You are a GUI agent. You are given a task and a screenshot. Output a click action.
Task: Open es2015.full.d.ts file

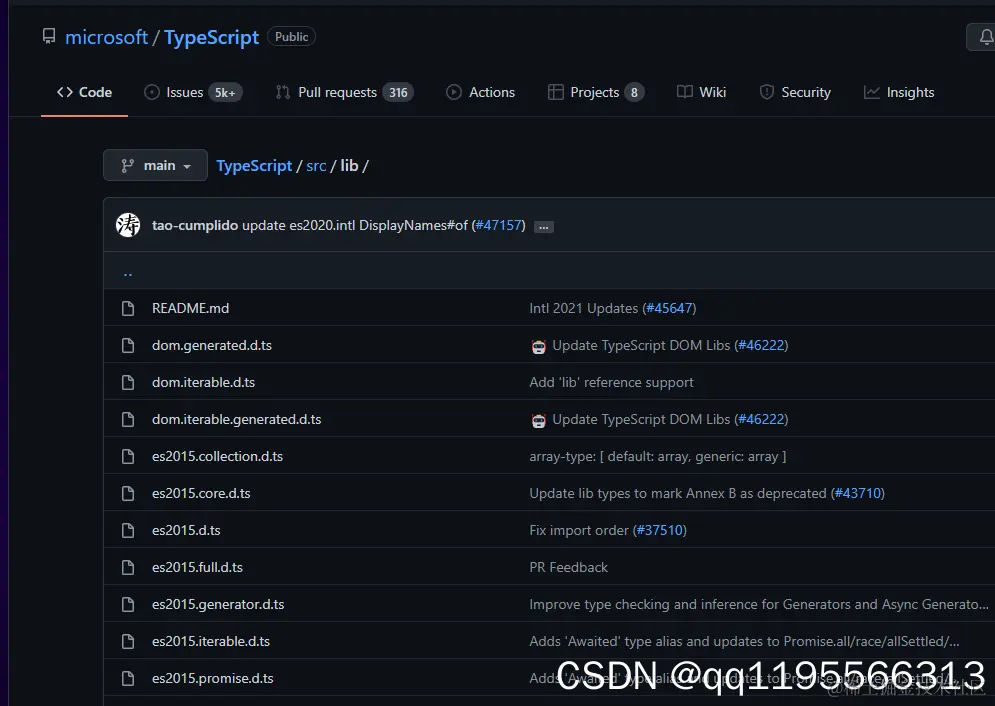coord(197,567)
